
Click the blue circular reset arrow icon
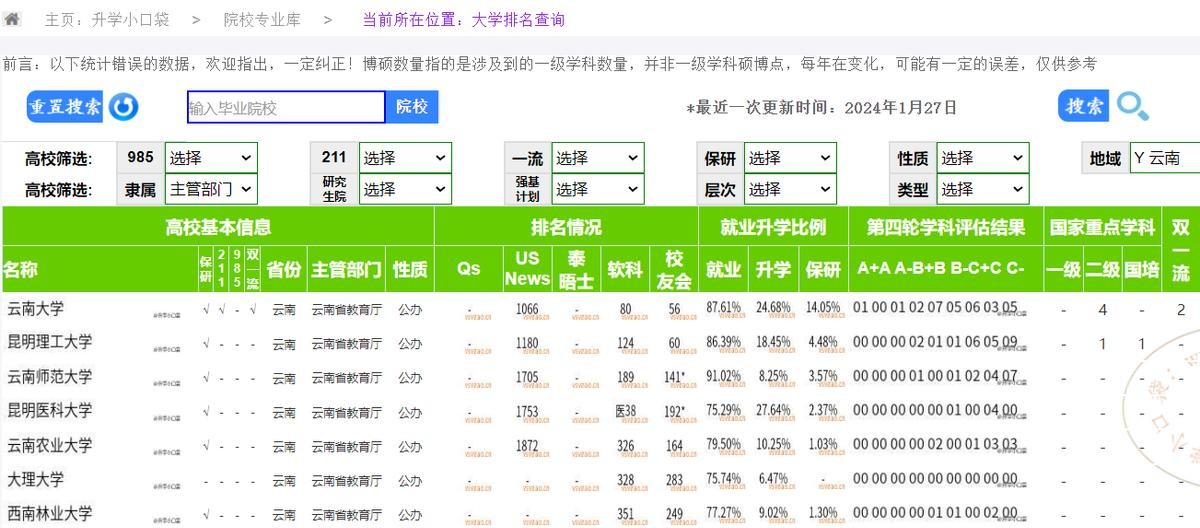[124, 107]
